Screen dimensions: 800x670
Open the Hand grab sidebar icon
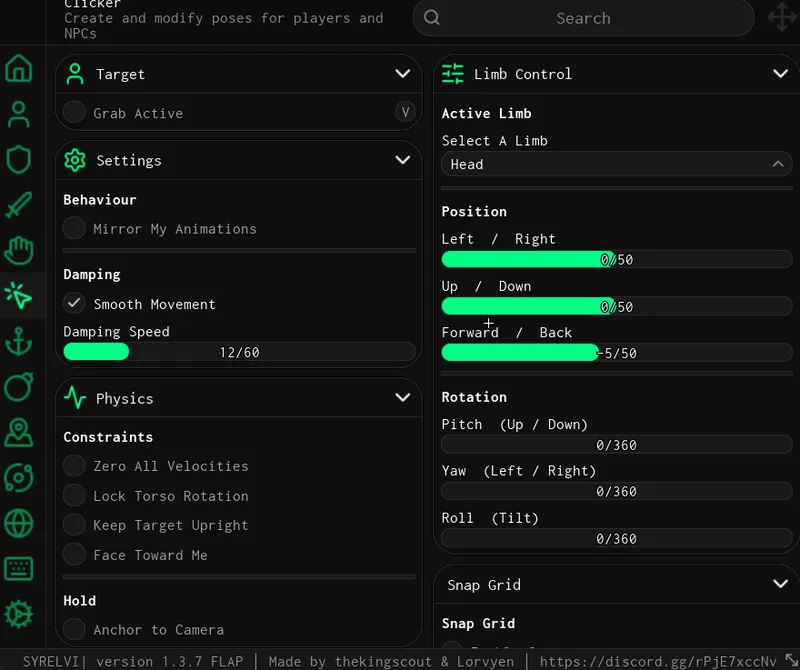pyautogui.click(x=19, y=250)
